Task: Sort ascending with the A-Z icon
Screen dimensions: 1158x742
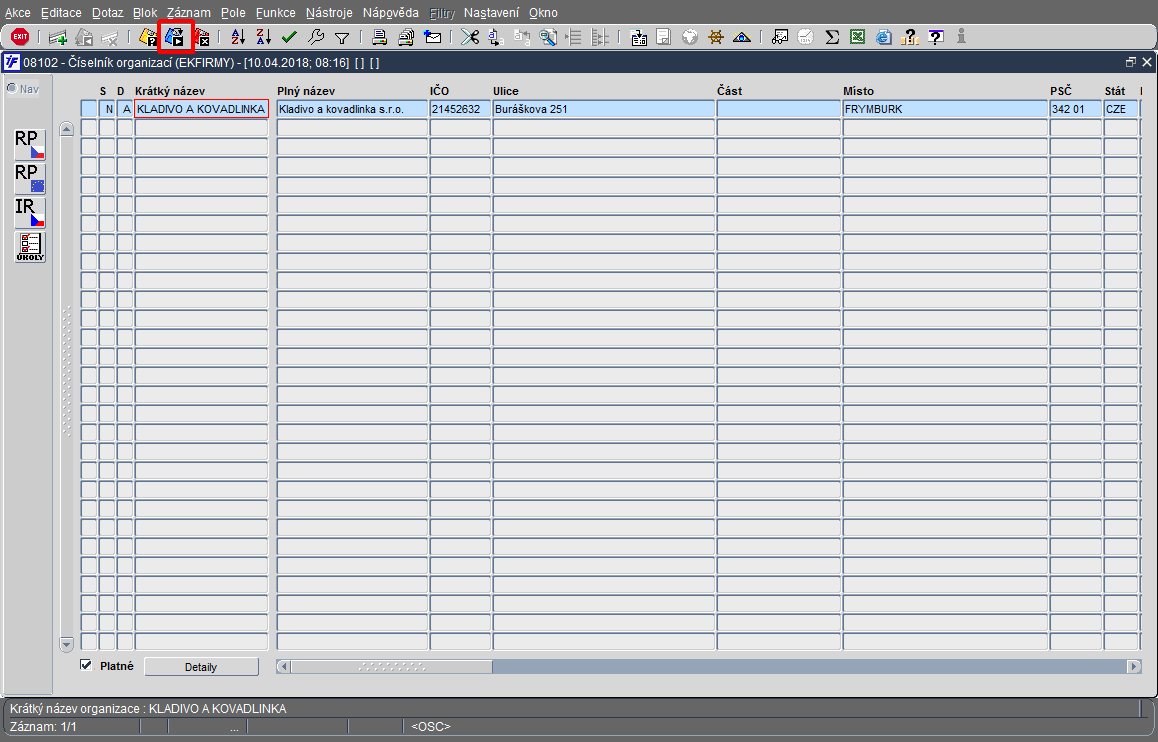Action: point(238,37)
